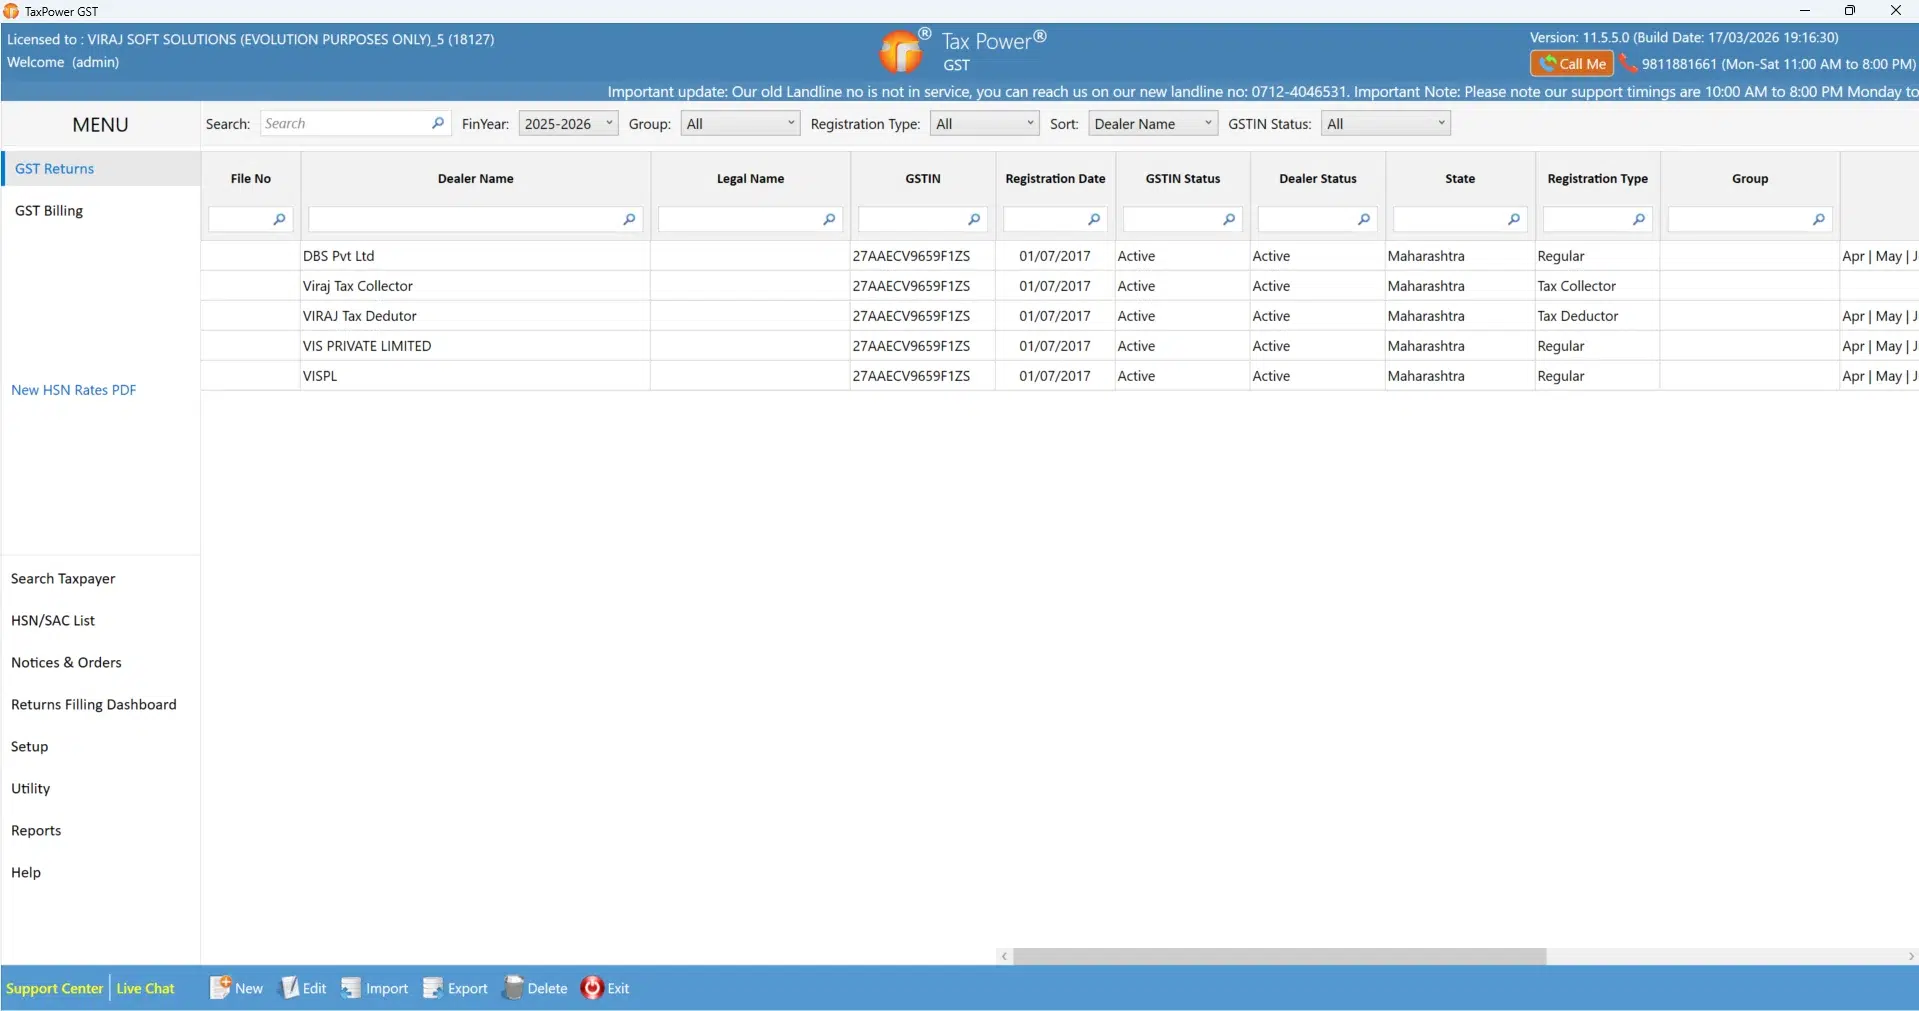This screenshot has height=1011, width=1919.
Task: Open the Sort Dealer Name dropdown
Action: [x=1152, y=124]
